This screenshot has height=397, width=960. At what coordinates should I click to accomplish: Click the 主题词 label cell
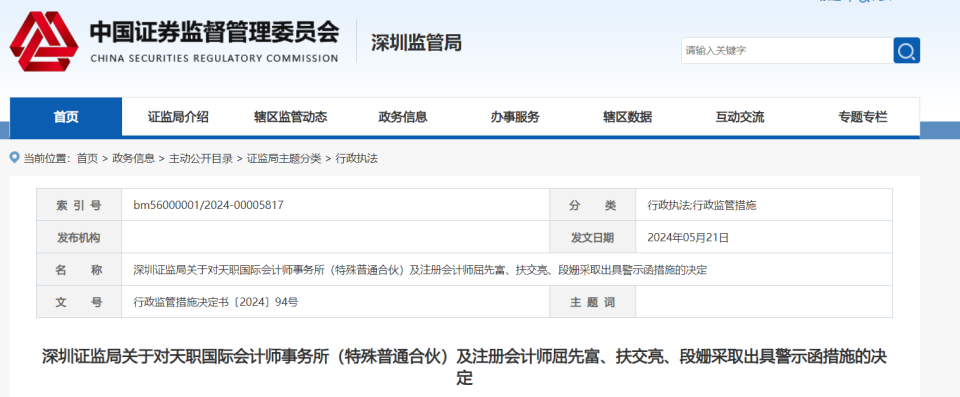click(x=593, y=302)
